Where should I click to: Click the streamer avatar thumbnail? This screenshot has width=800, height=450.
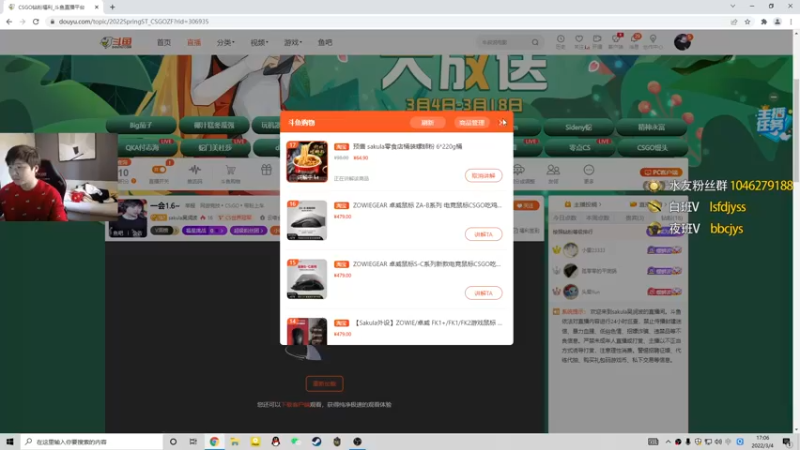point(132,218)
